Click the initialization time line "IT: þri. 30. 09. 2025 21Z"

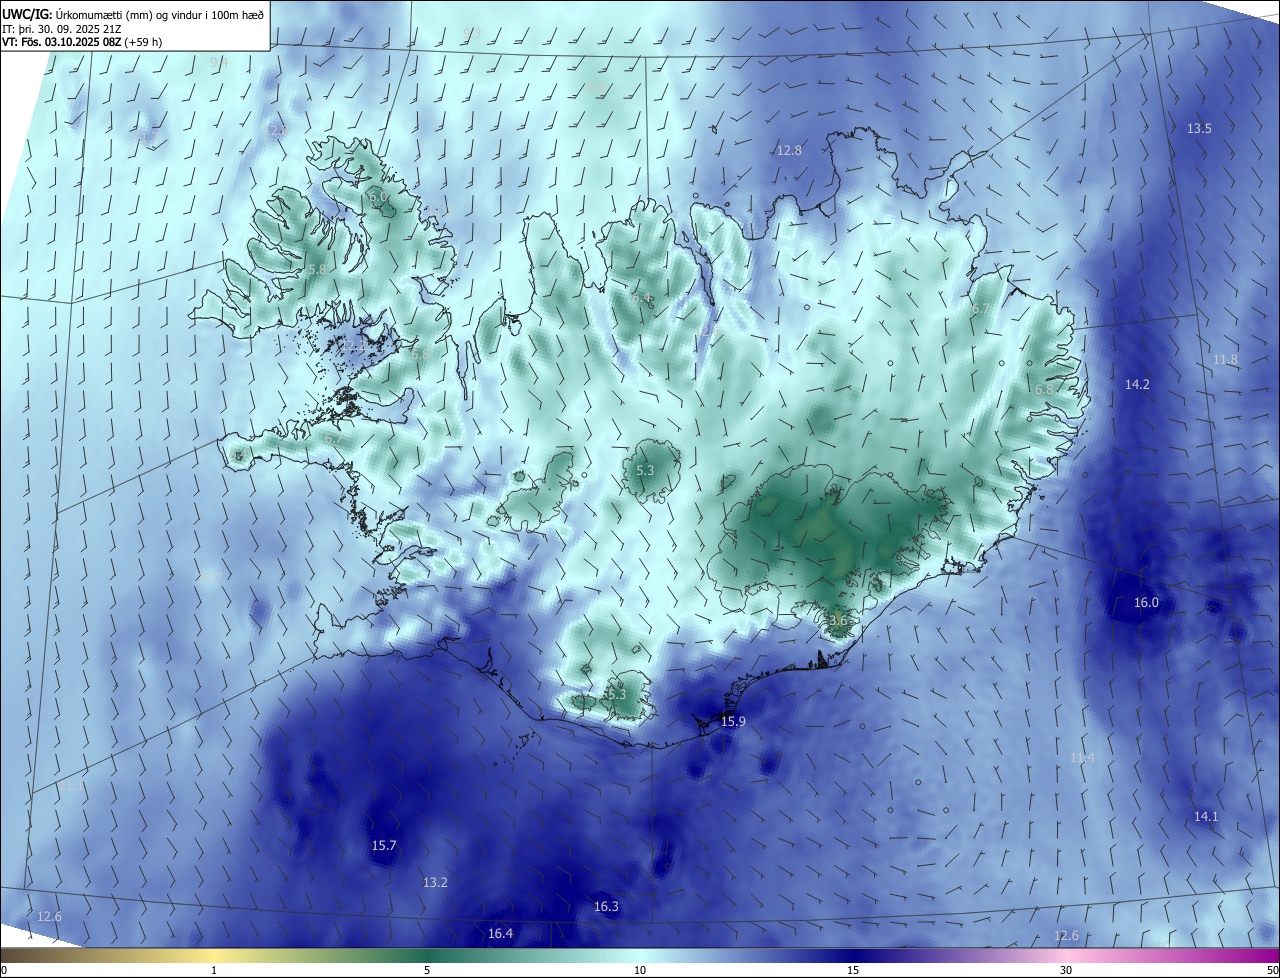pyautogui.click(x=64, y=28)
